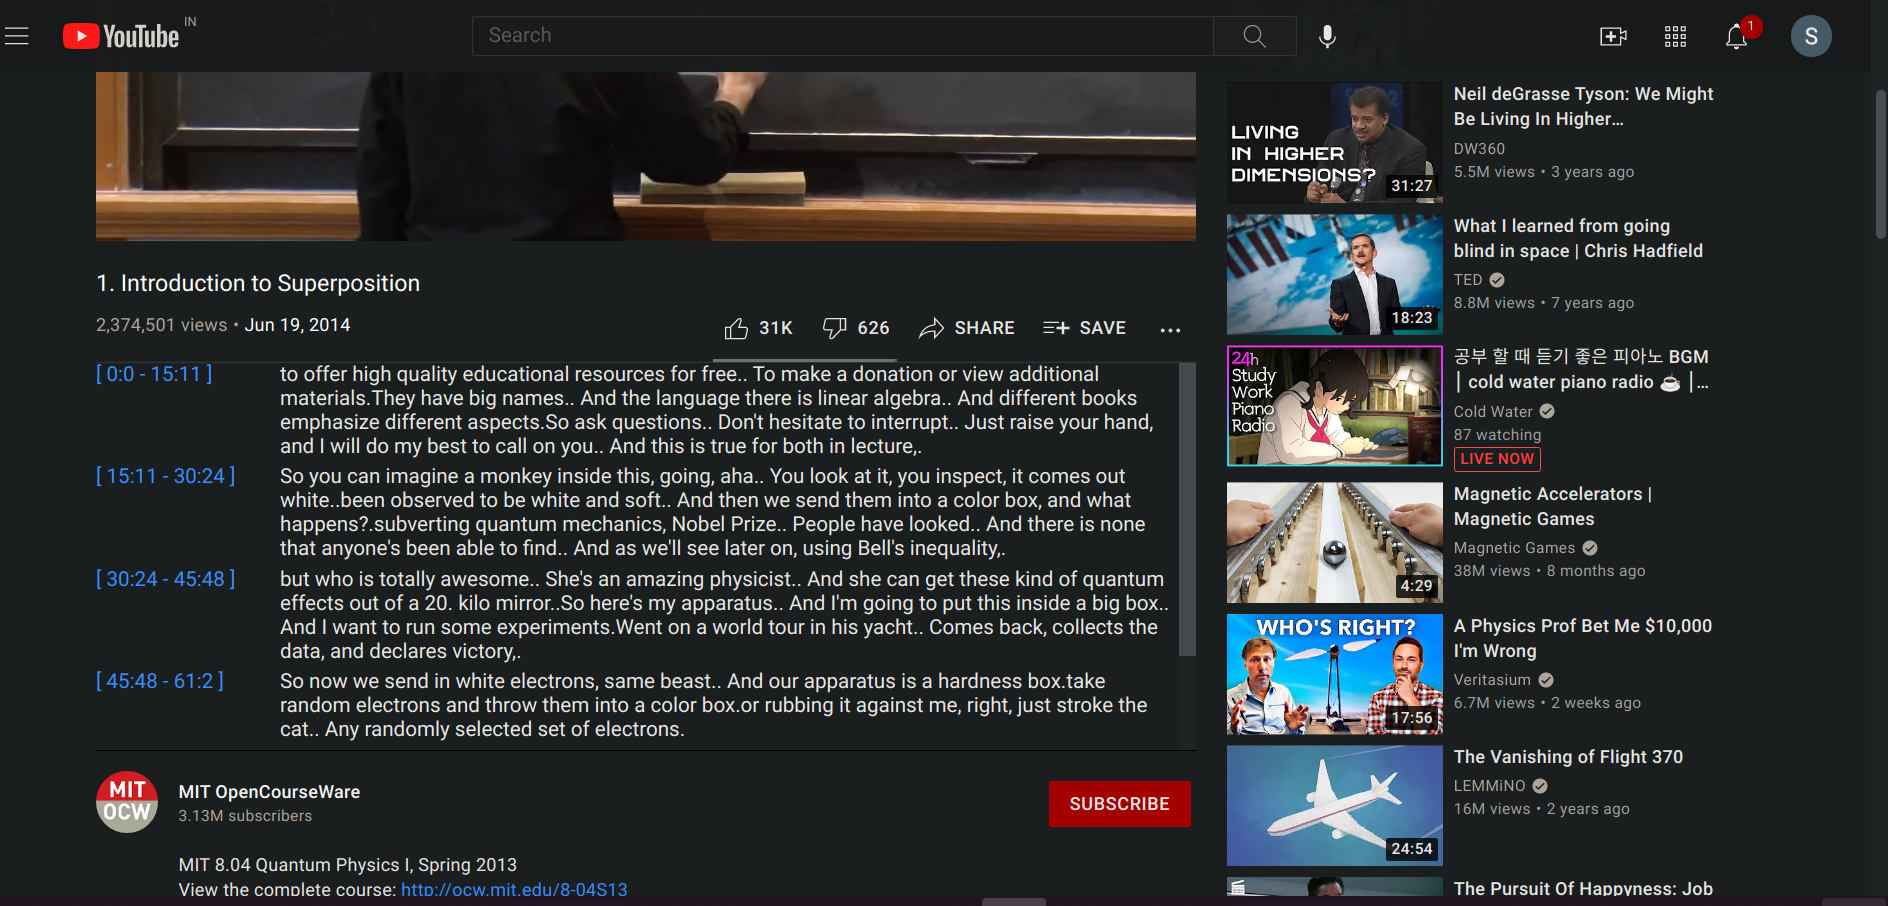Share the video
The height and width of the screenshot is (906, 1888).
tap(967, 328)
